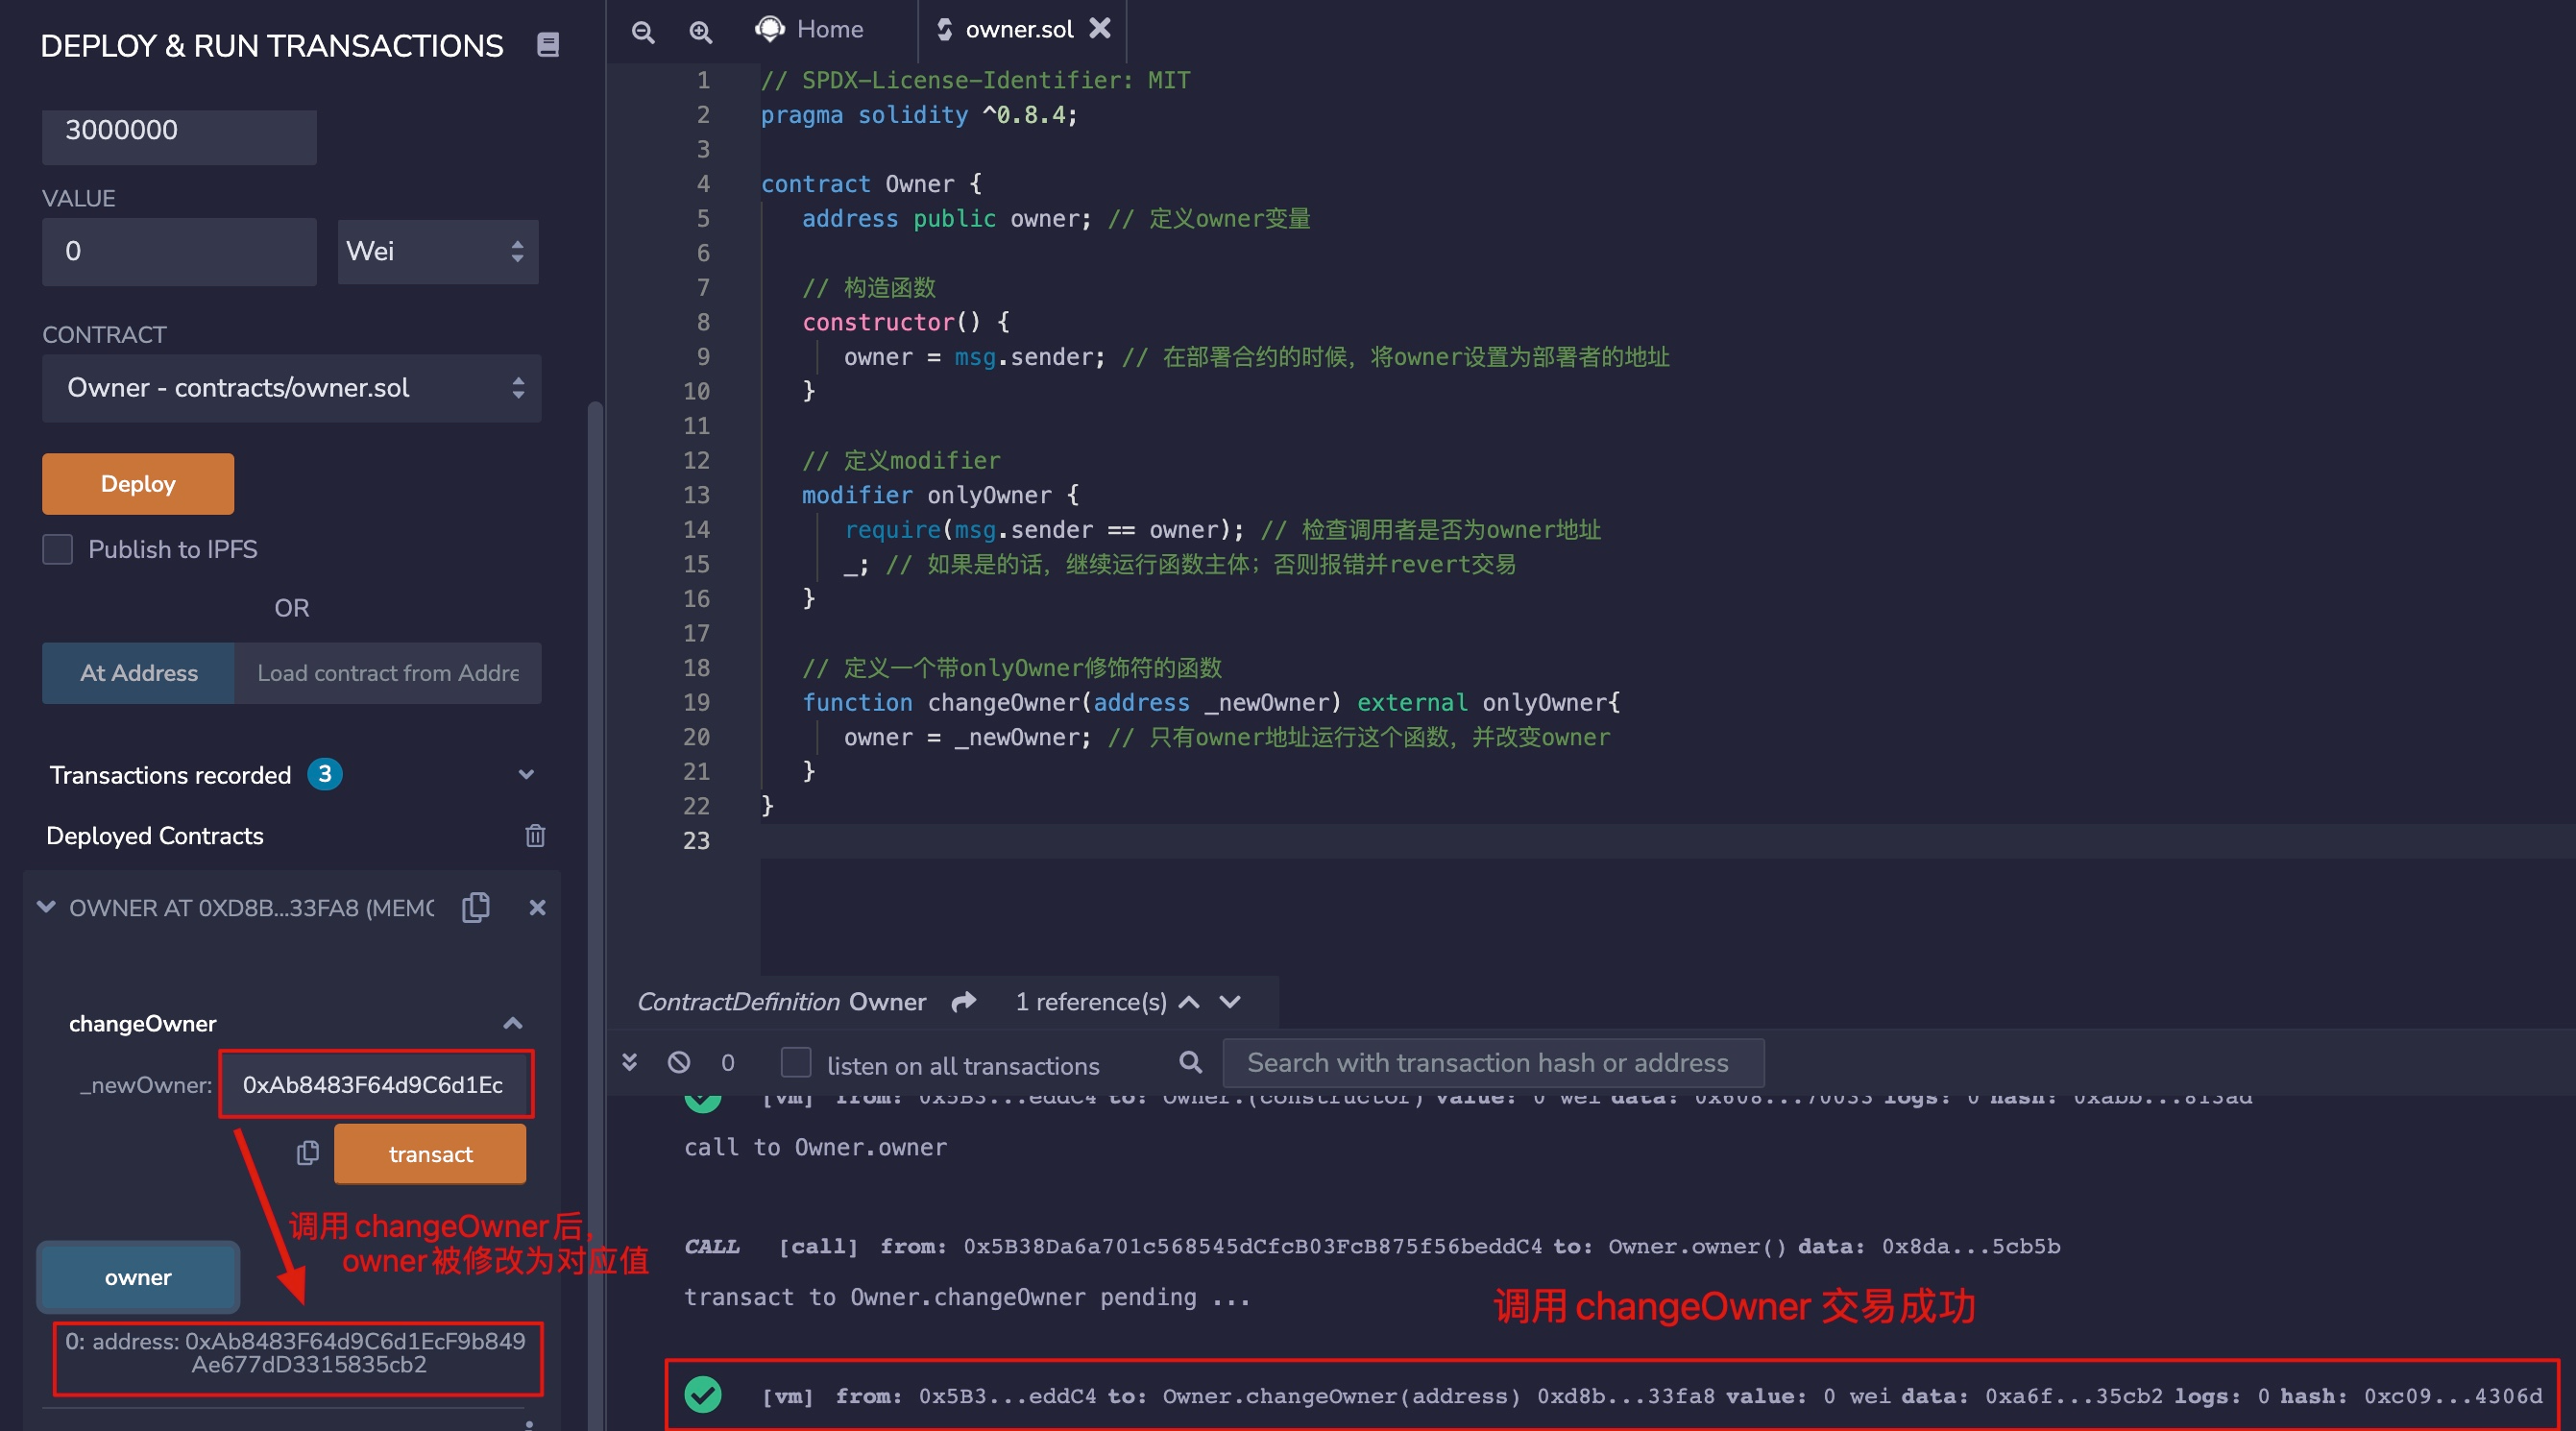Image resolution: width=2576 pixels, height=1431 pixels.
Task: Click the side panel vertical scrollbar
Action: [x=595, y=915]
